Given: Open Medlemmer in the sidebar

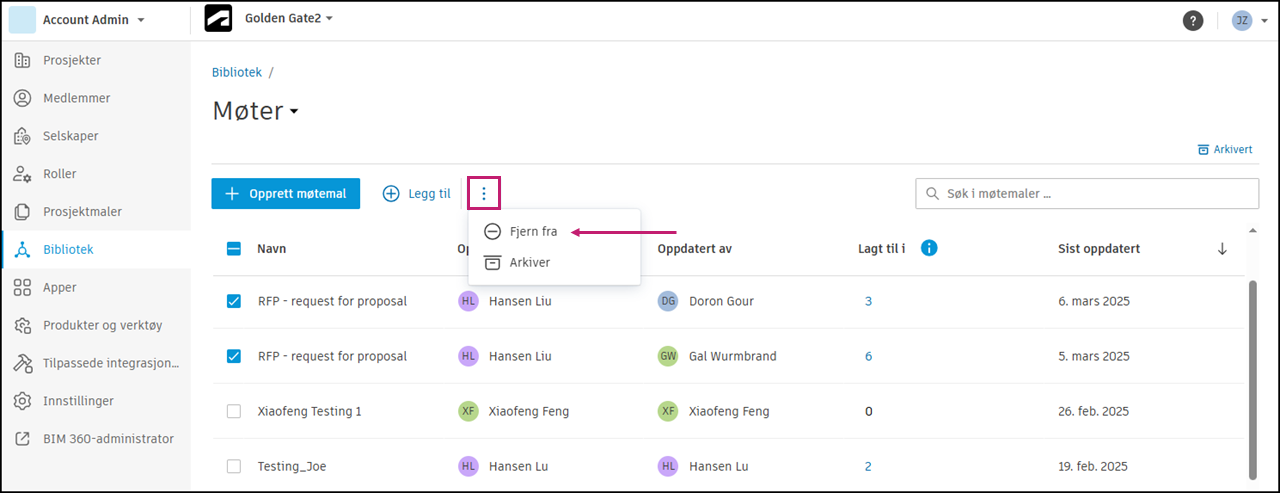Looking at the screenshot, I should pos(76,98).
